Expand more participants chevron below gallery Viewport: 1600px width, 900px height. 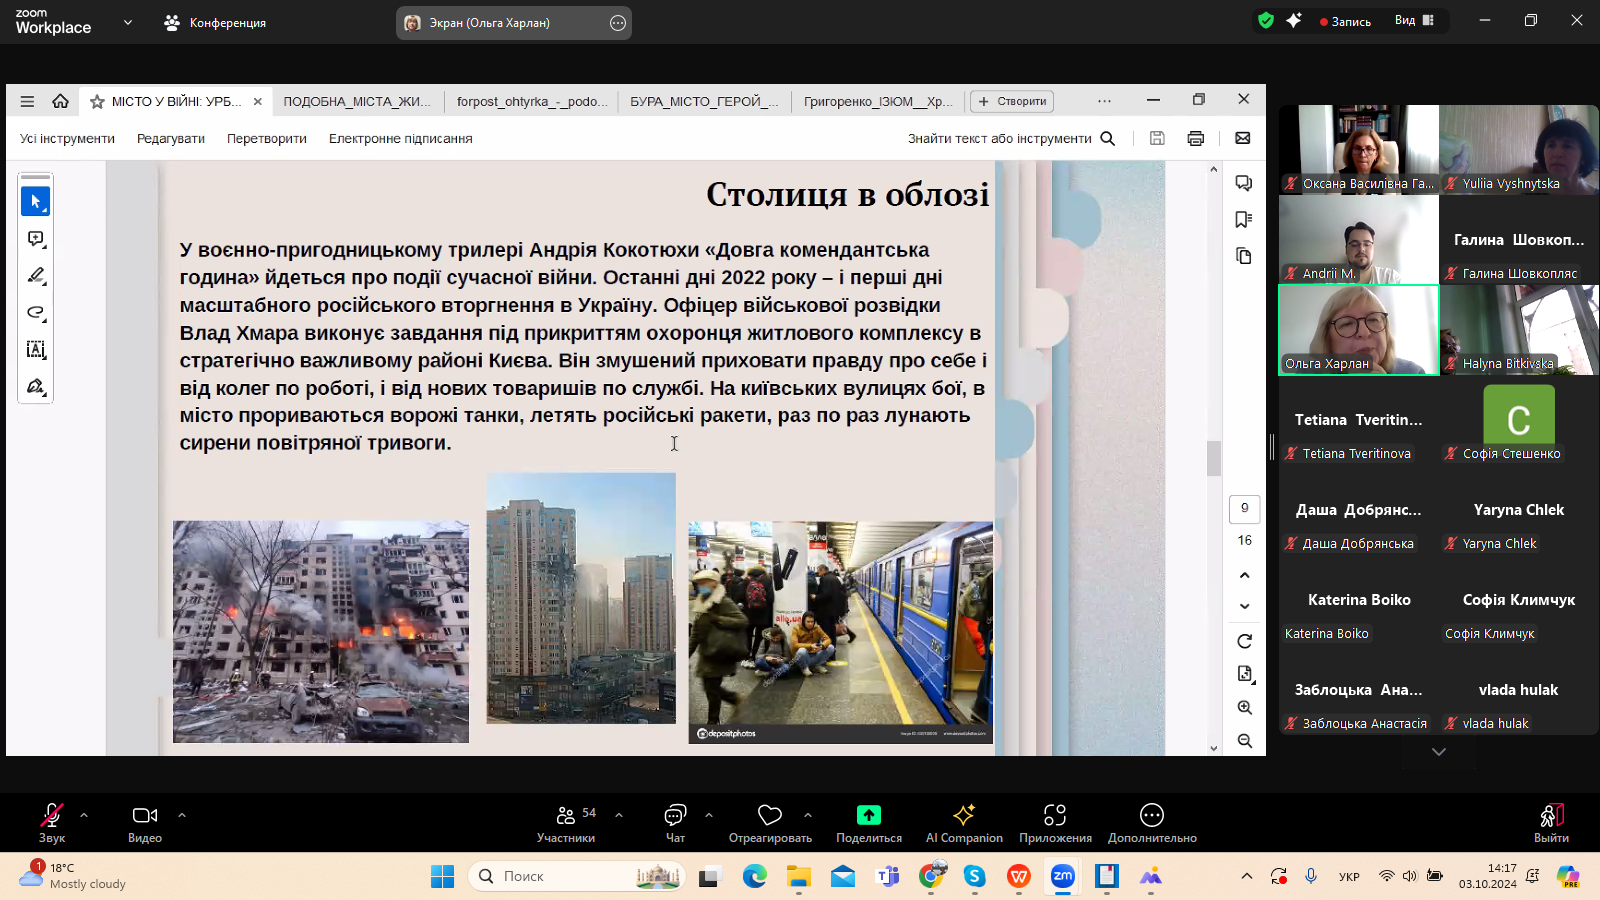(x=1438, y=752)
